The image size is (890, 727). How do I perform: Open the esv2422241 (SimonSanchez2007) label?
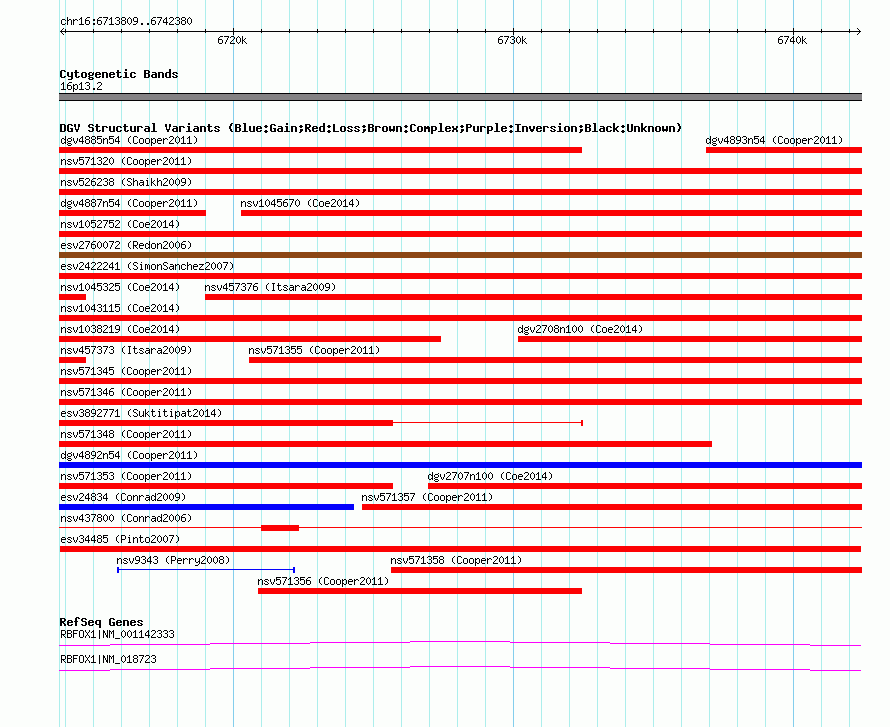(x=147, y=266)
